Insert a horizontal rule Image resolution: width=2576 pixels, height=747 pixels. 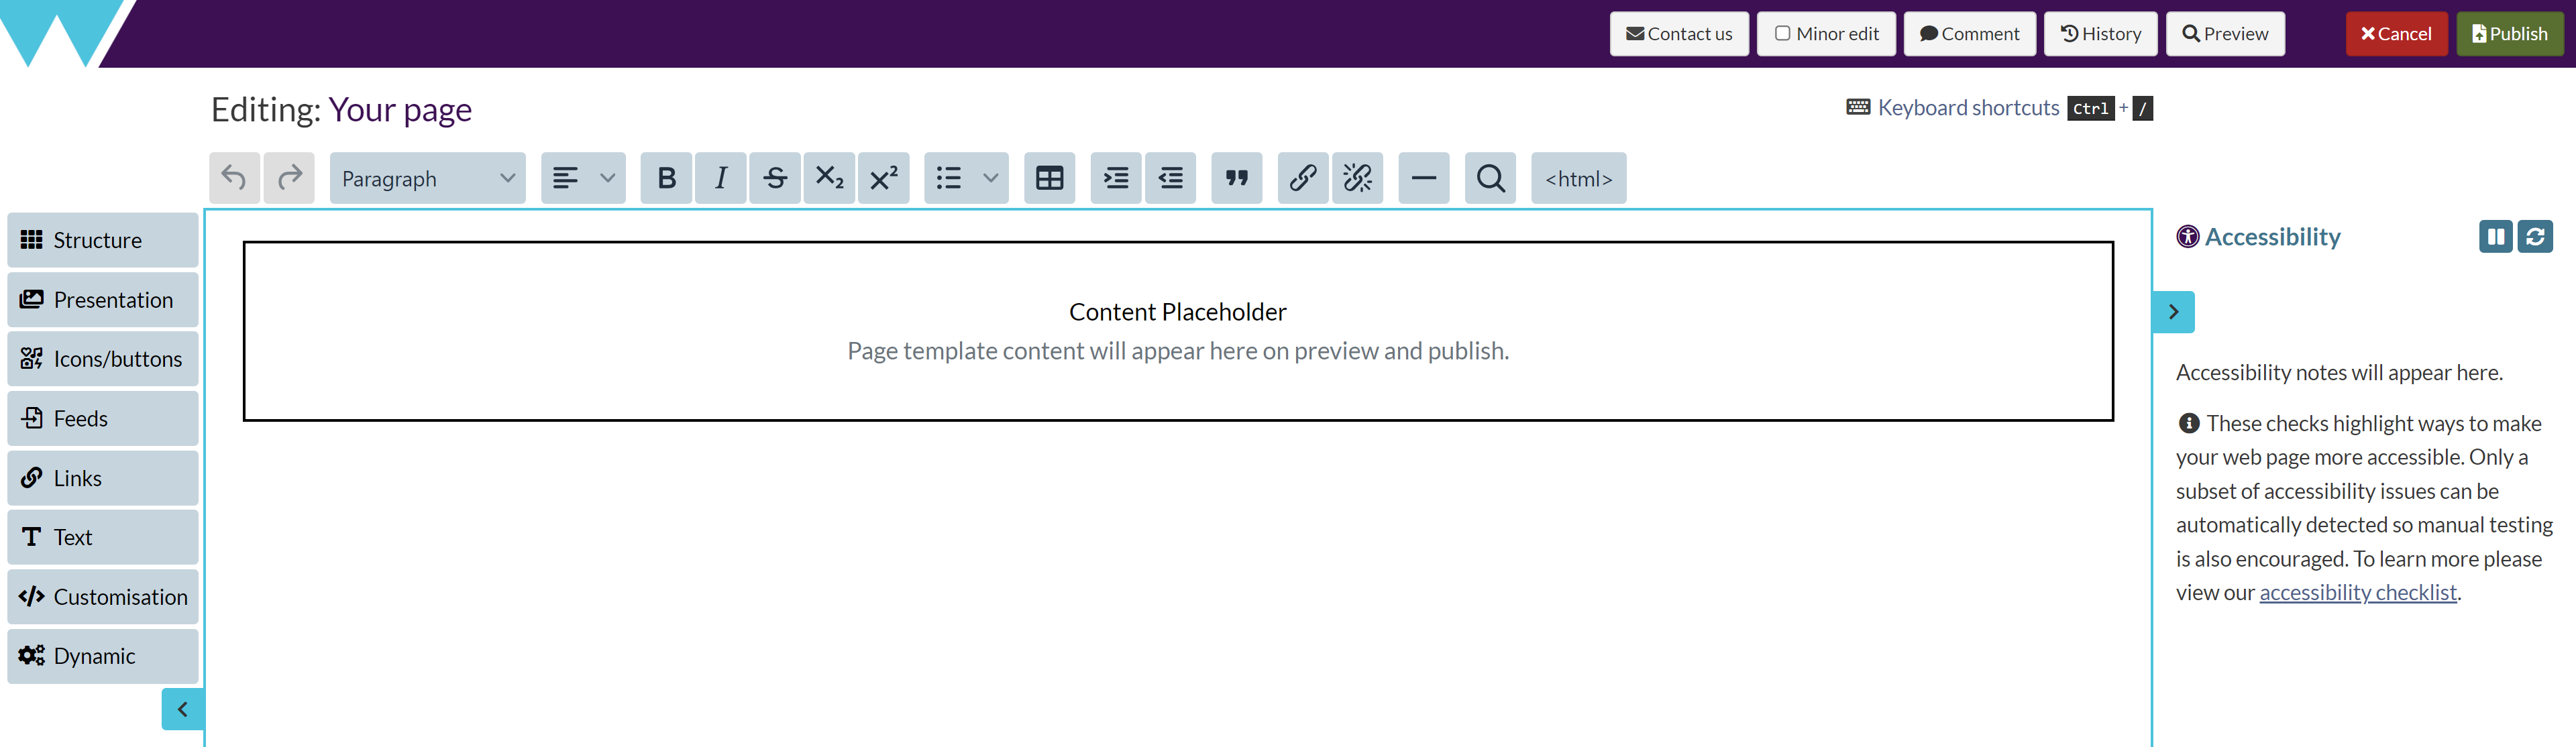[1423, 178]
